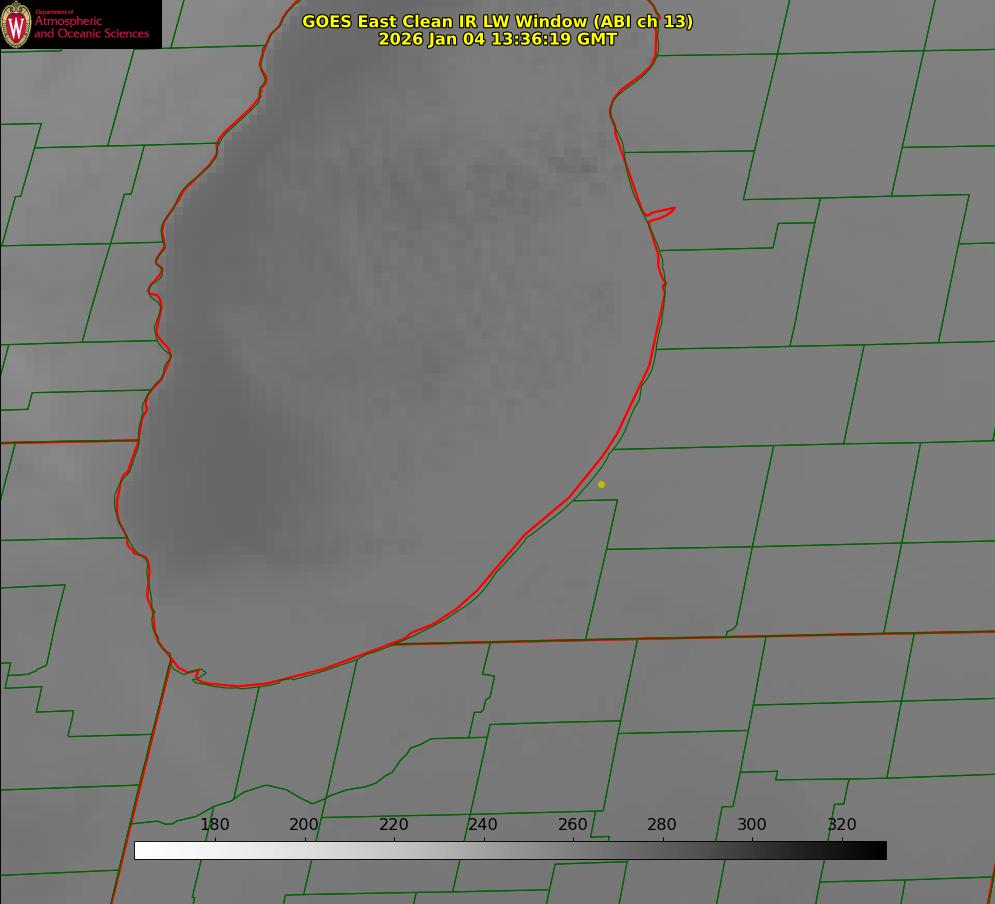Click the 200 tick label on colorbar
Screen dimensions: 995x904
point(304,825)
